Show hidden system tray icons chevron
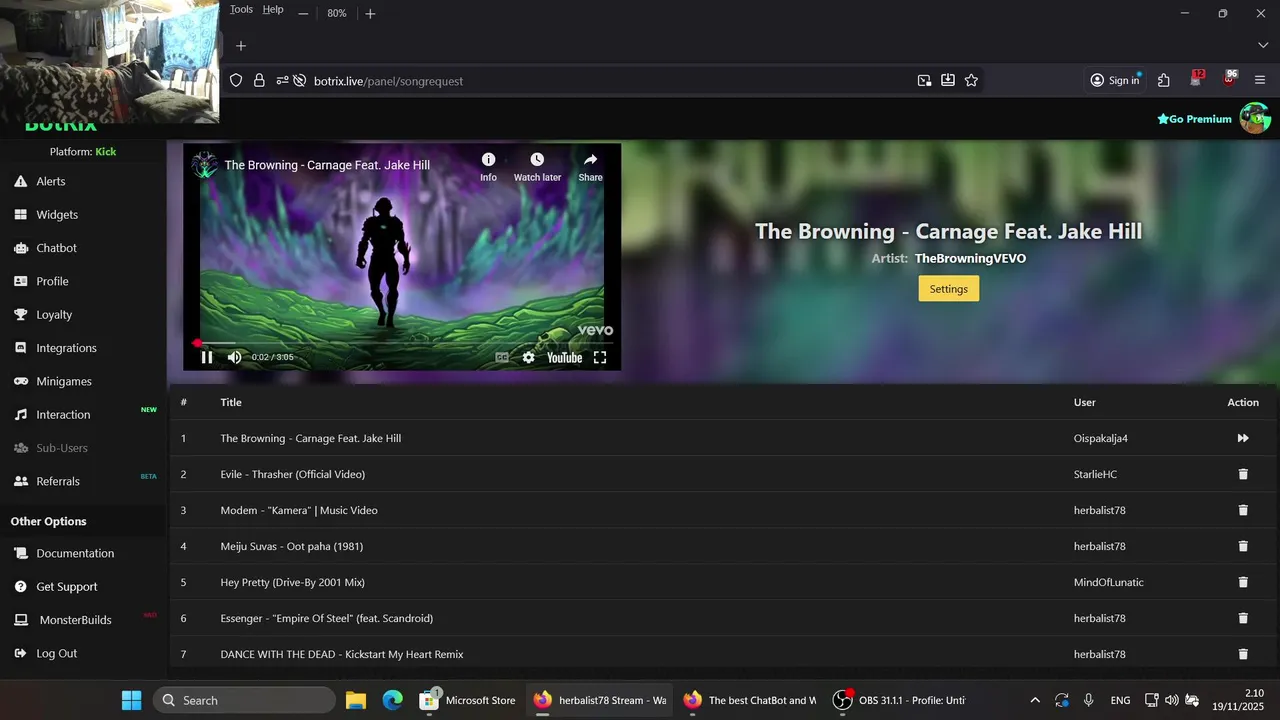Image resolution: width=1280 pixels, height=720 pixels. tap(1035, 700)
